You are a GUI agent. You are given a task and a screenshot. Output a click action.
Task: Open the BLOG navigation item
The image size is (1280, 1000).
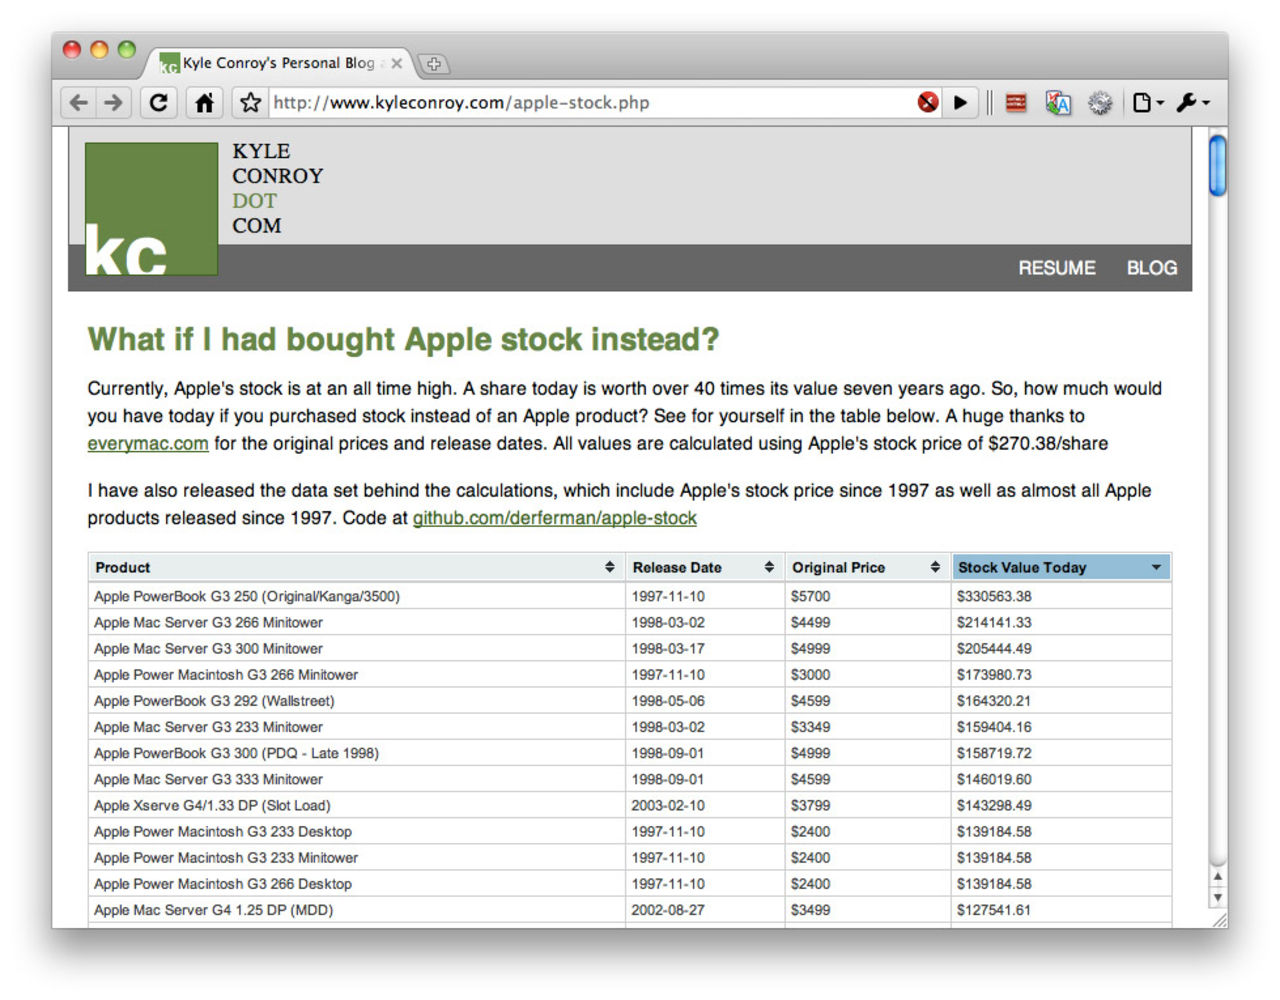coord(1151,268)
